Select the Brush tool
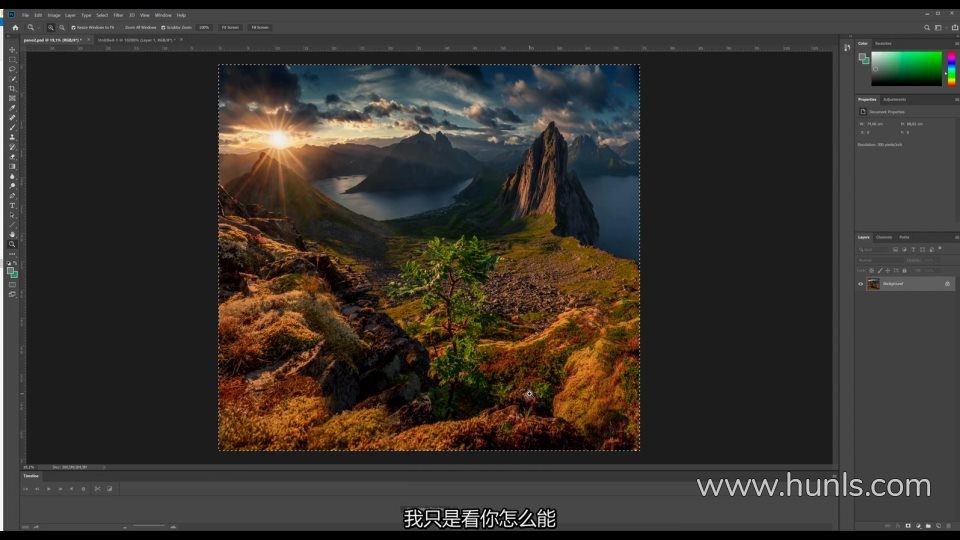 (12, 127)
